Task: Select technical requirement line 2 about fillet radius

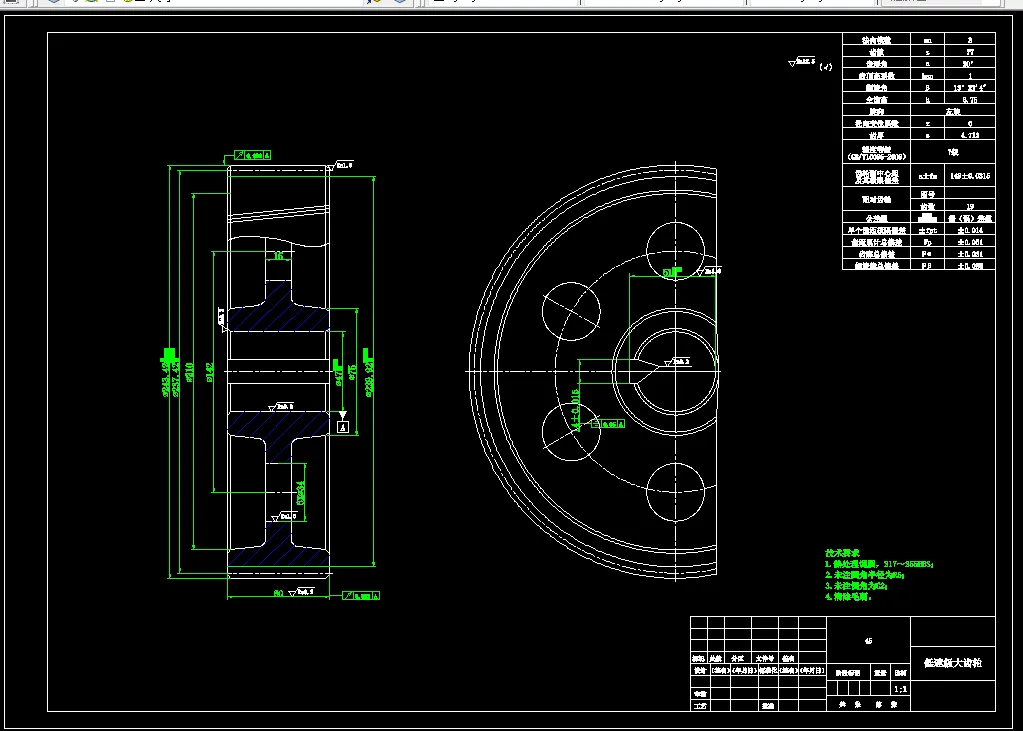Action: click(x=864, y=575)
